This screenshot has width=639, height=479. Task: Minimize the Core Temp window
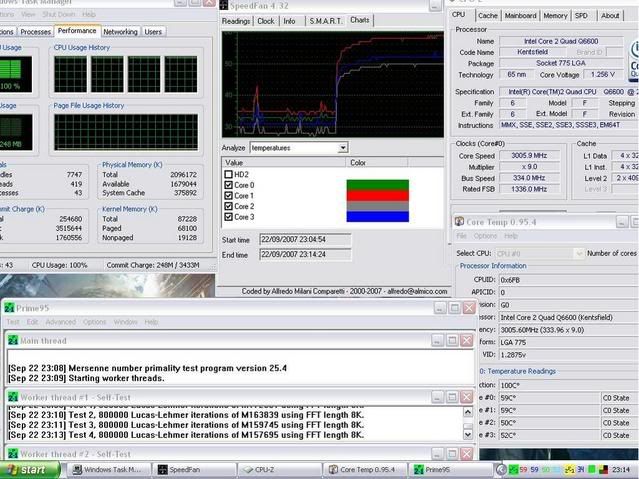point(621,222)
